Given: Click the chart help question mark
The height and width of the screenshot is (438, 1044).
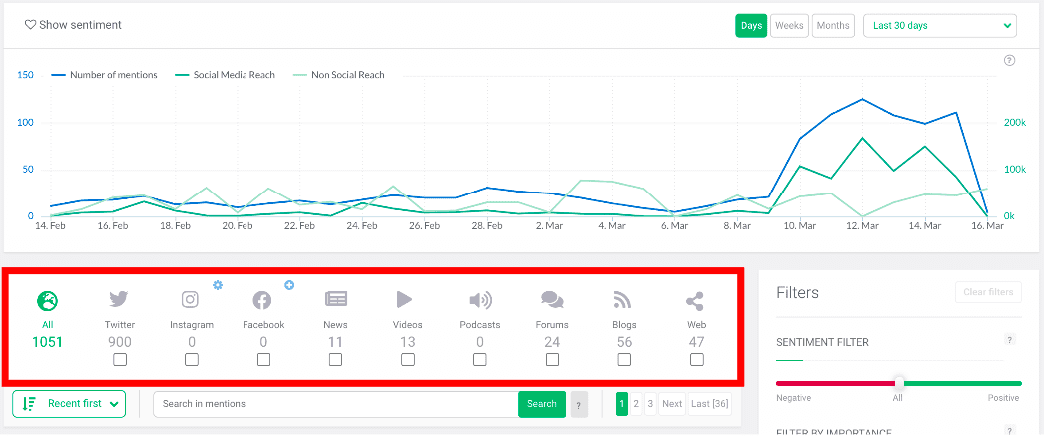Looking at the screenshot, I should pos(1009,61).
